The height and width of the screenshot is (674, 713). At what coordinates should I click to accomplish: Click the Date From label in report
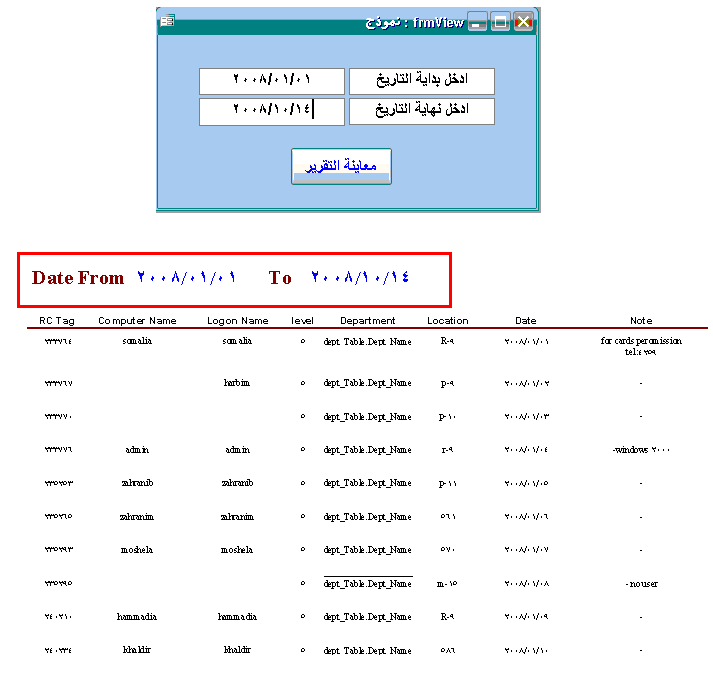coord(78,278)
